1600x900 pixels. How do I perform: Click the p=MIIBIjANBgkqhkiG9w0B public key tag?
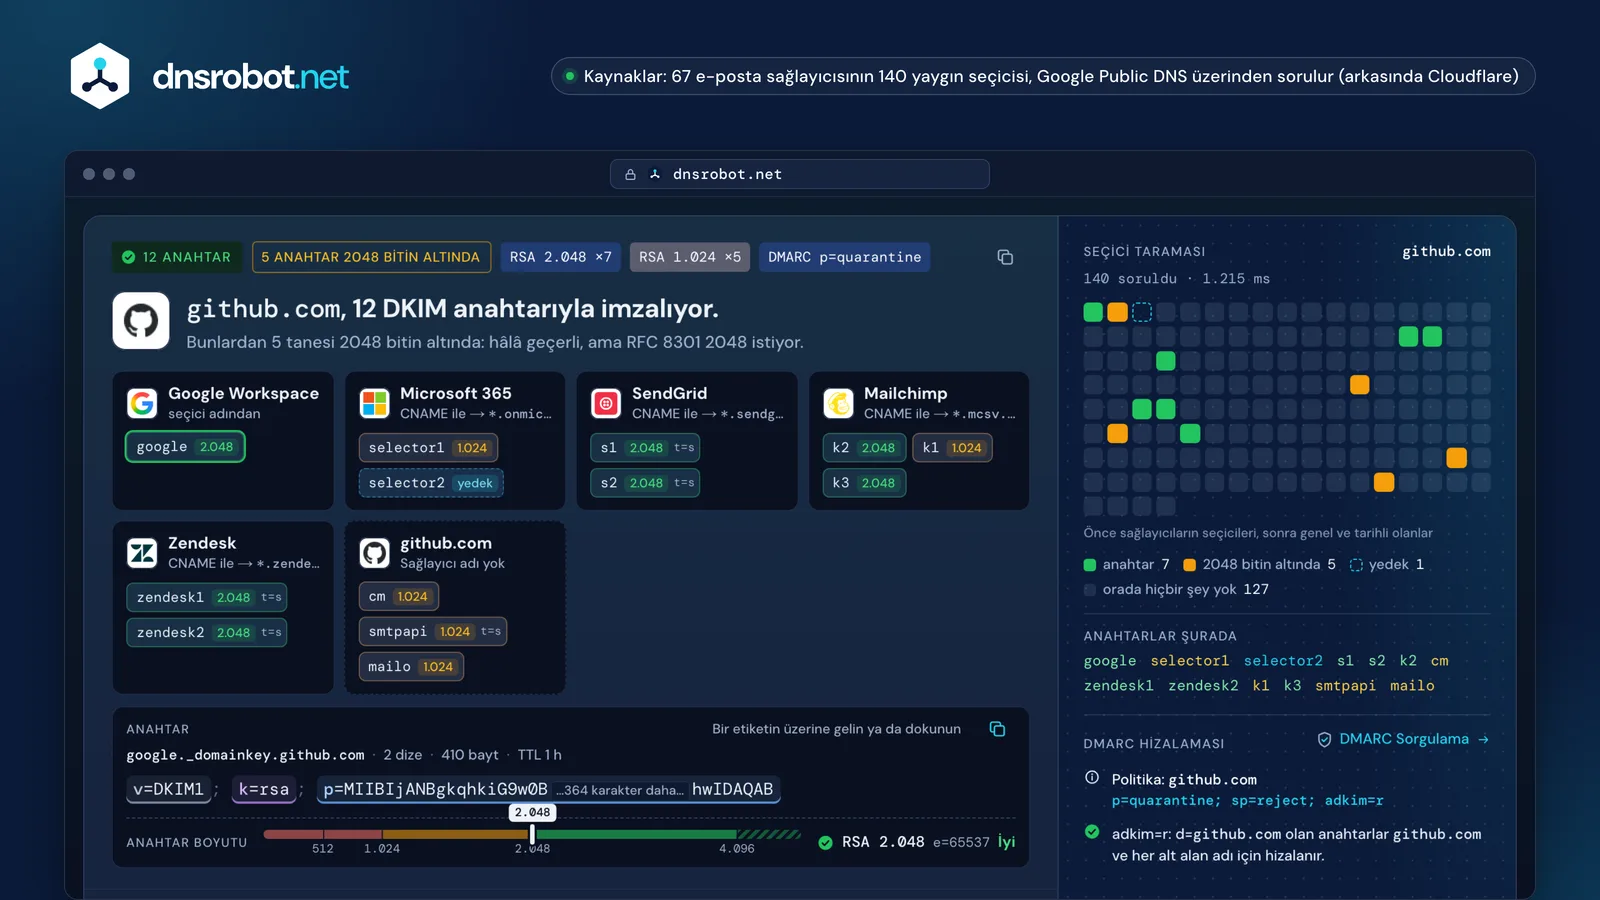[x=548, y=789]
